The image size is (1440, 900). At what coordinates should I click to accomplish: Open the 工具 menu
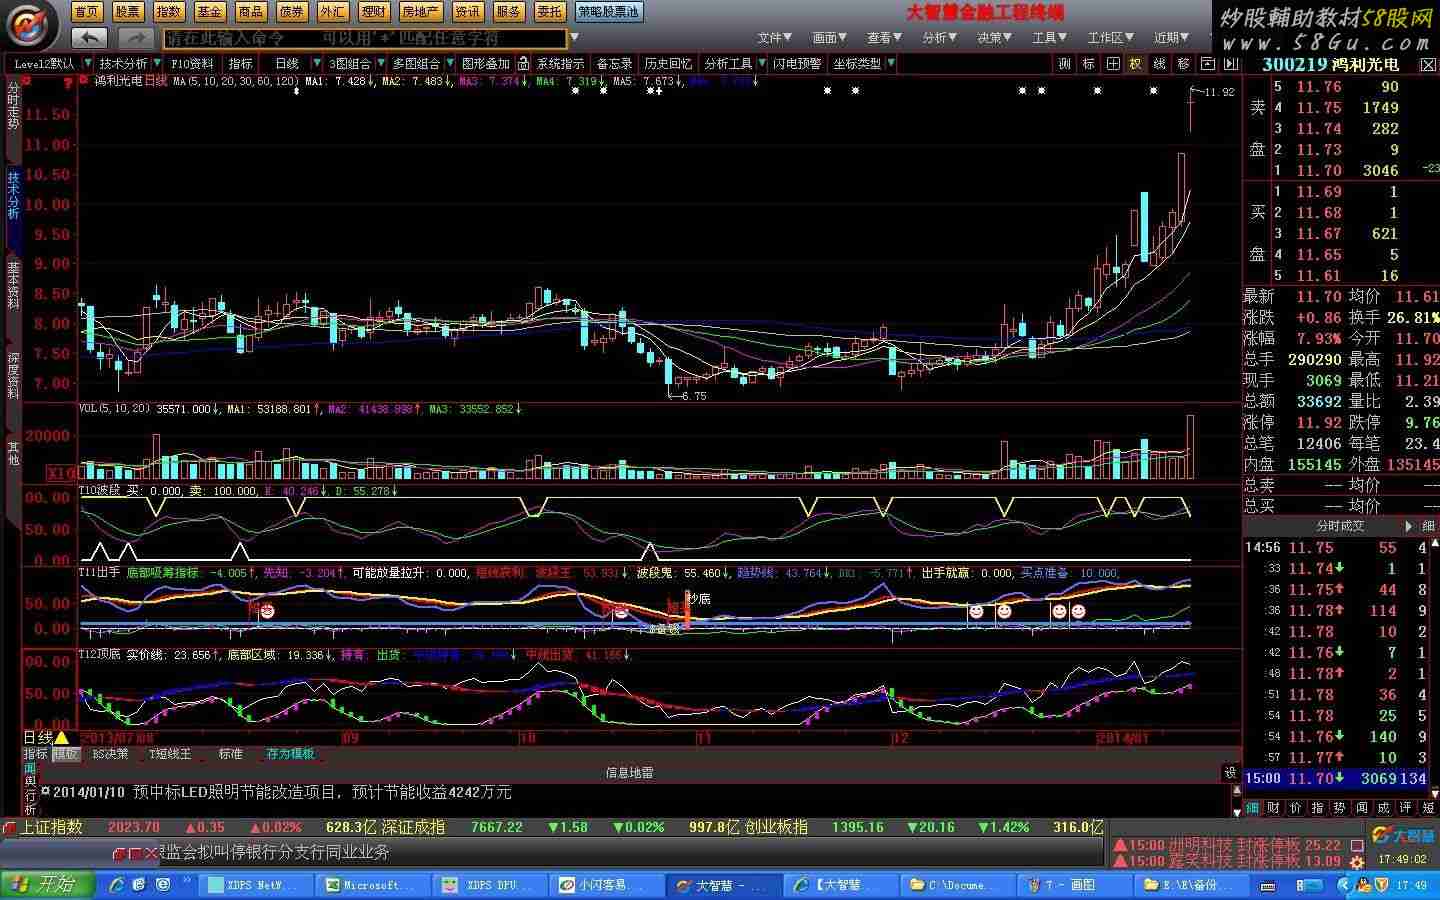[1049, 38]
